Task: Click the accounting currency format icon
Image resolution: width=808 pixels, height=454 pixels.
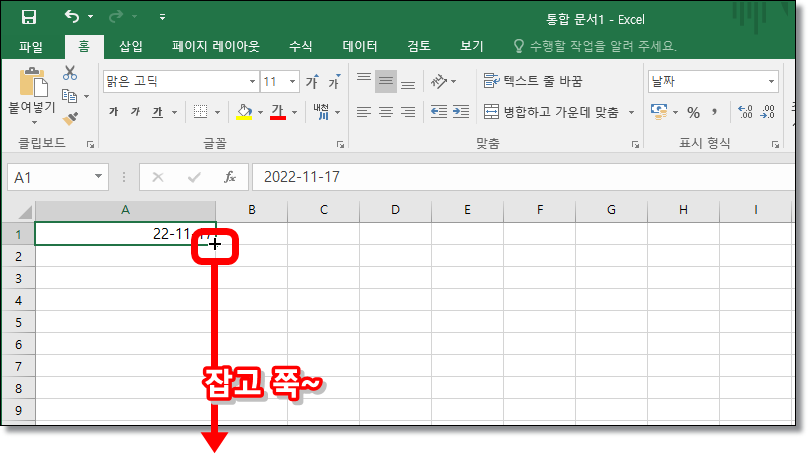Action: point(659,111)
